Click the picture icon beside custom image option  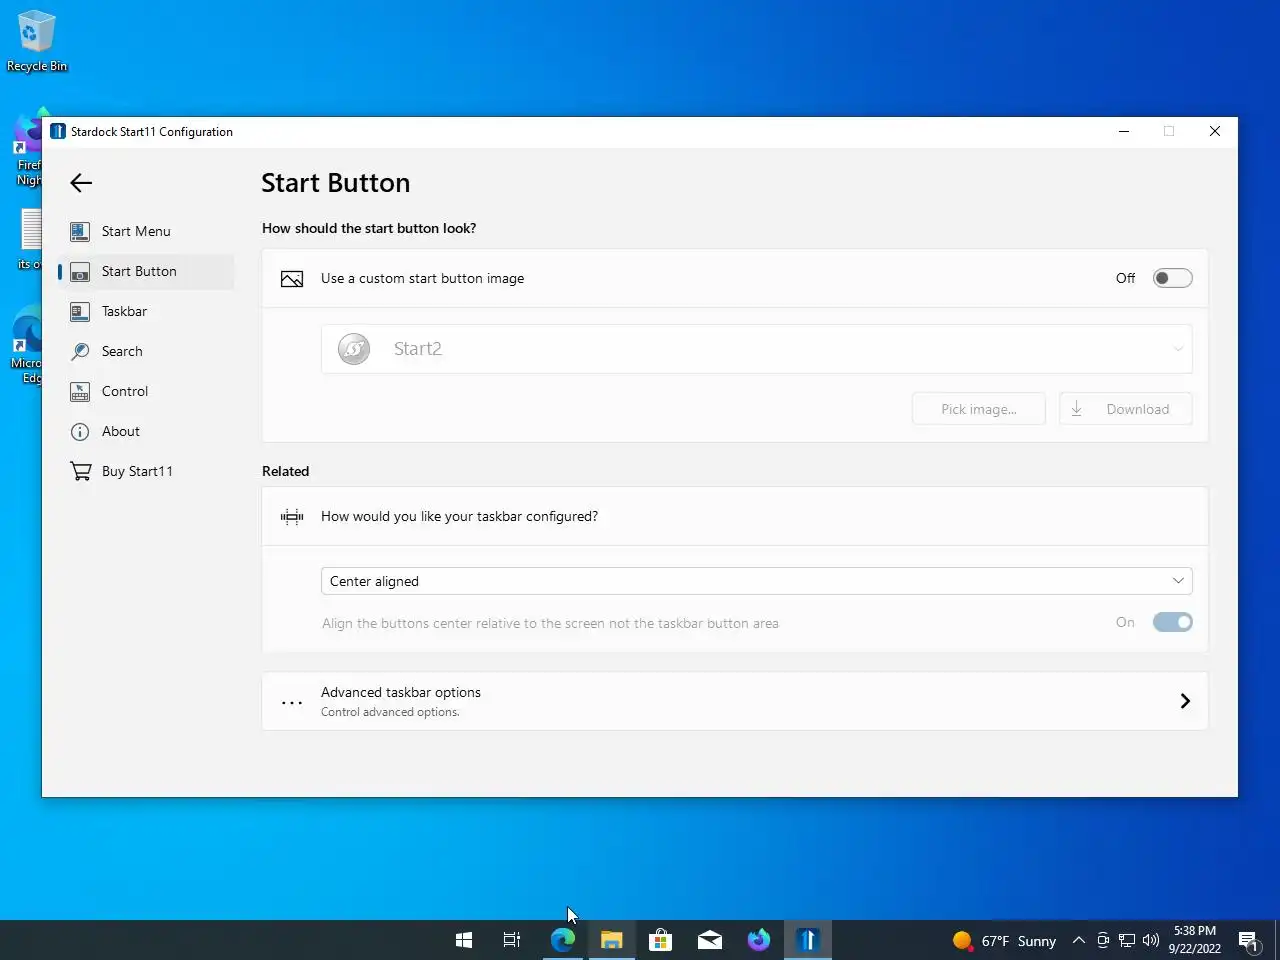292,279
